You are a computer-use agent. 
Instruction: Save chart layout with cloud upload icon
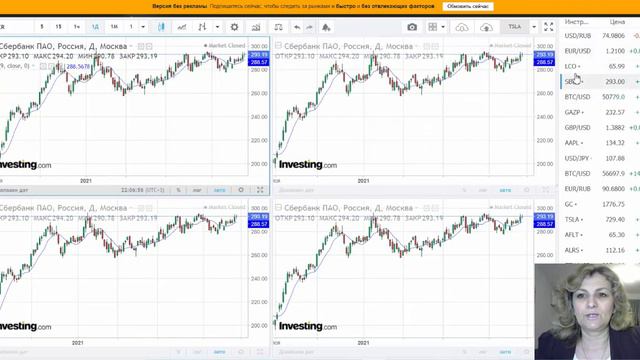click(486, 27)
